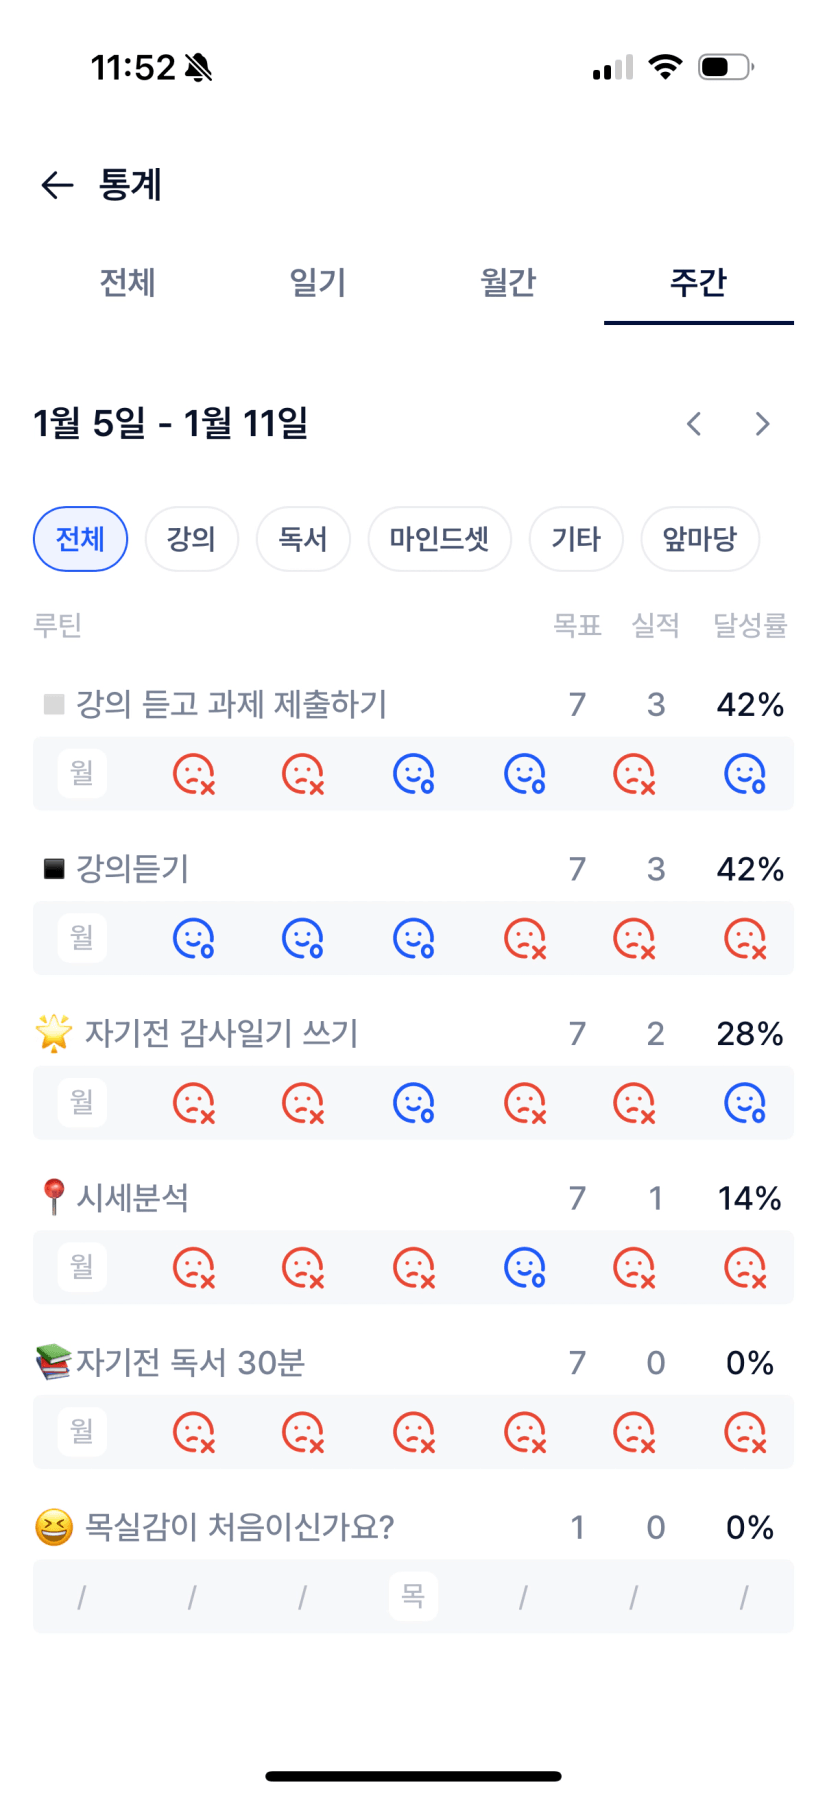Tap 월 day label in 강의듣기 row
The height and width of the screenshot is (1798, 827).
point(82,938)
